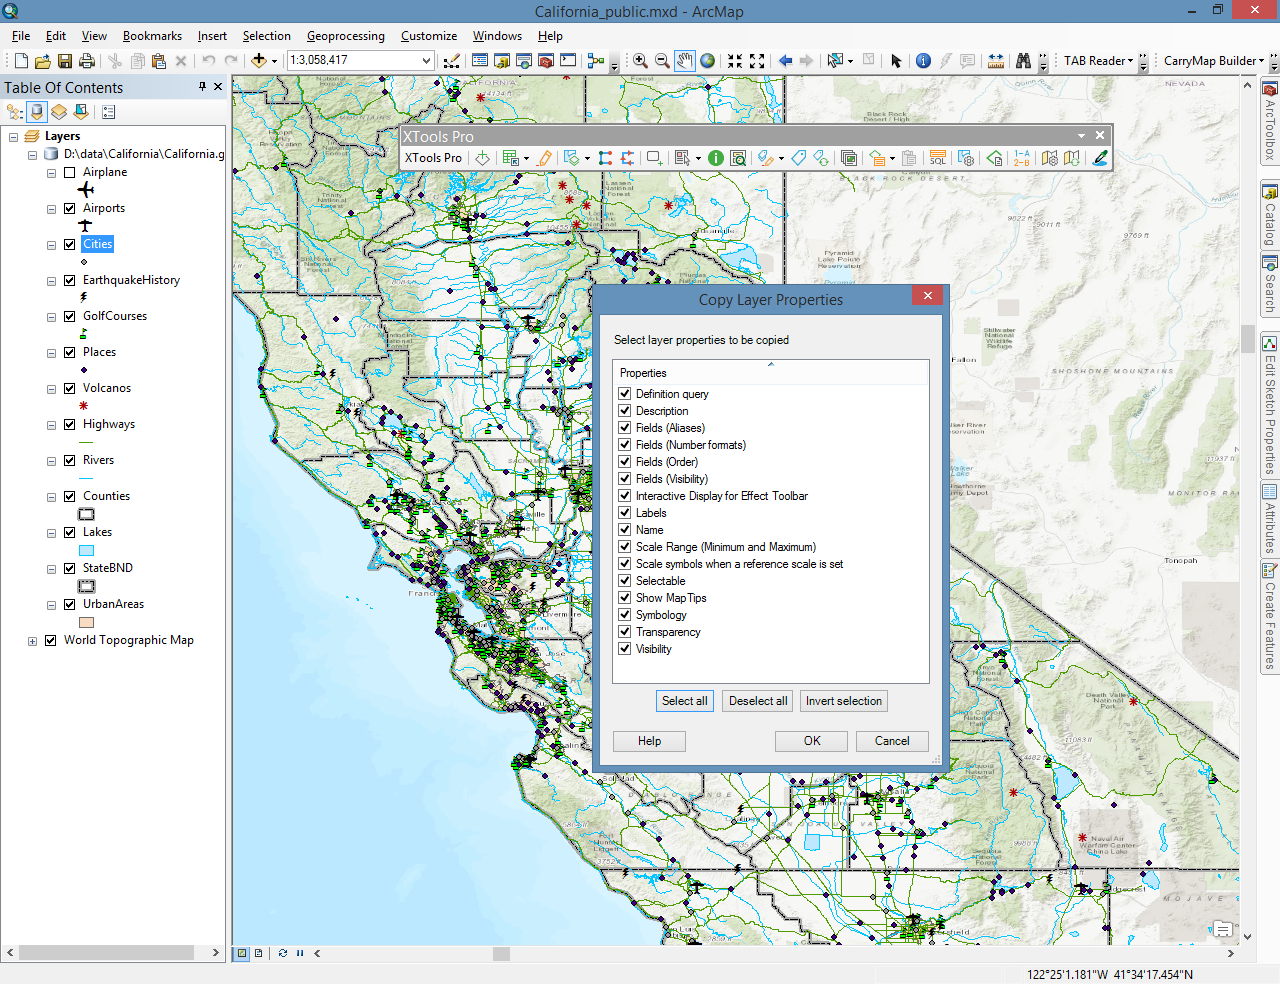Pick the Select Elements black arrow tool
The height and width of the screenshot is (984, 1280).
[x=896, y=61]
